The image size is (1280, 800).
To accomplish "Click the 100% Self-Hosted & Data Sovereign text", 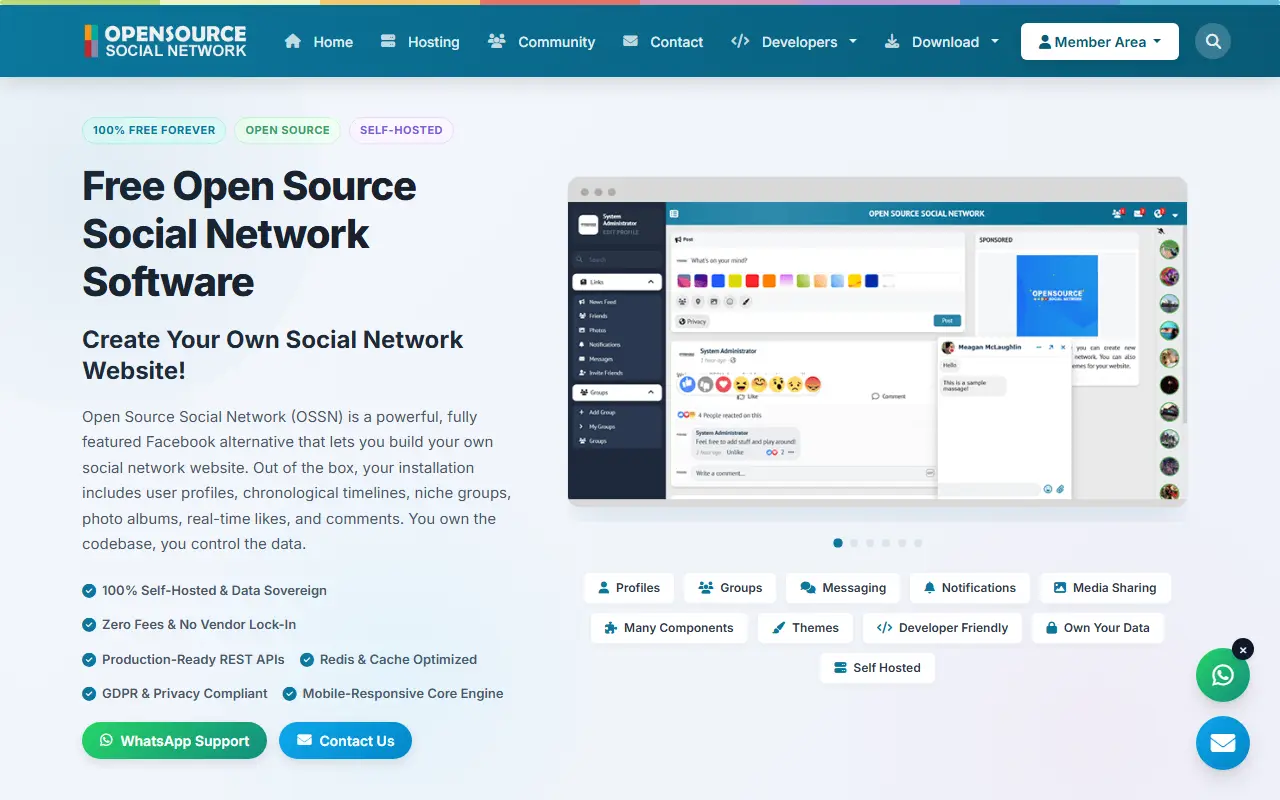I will [214, 591].
